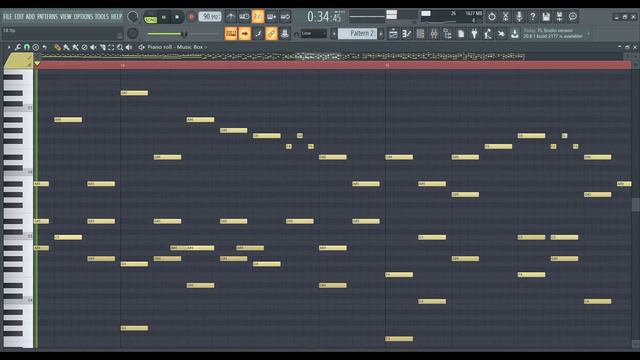The image size is (640, 360).
Task: Open the Mixer icon
Action: click(434, 33)
